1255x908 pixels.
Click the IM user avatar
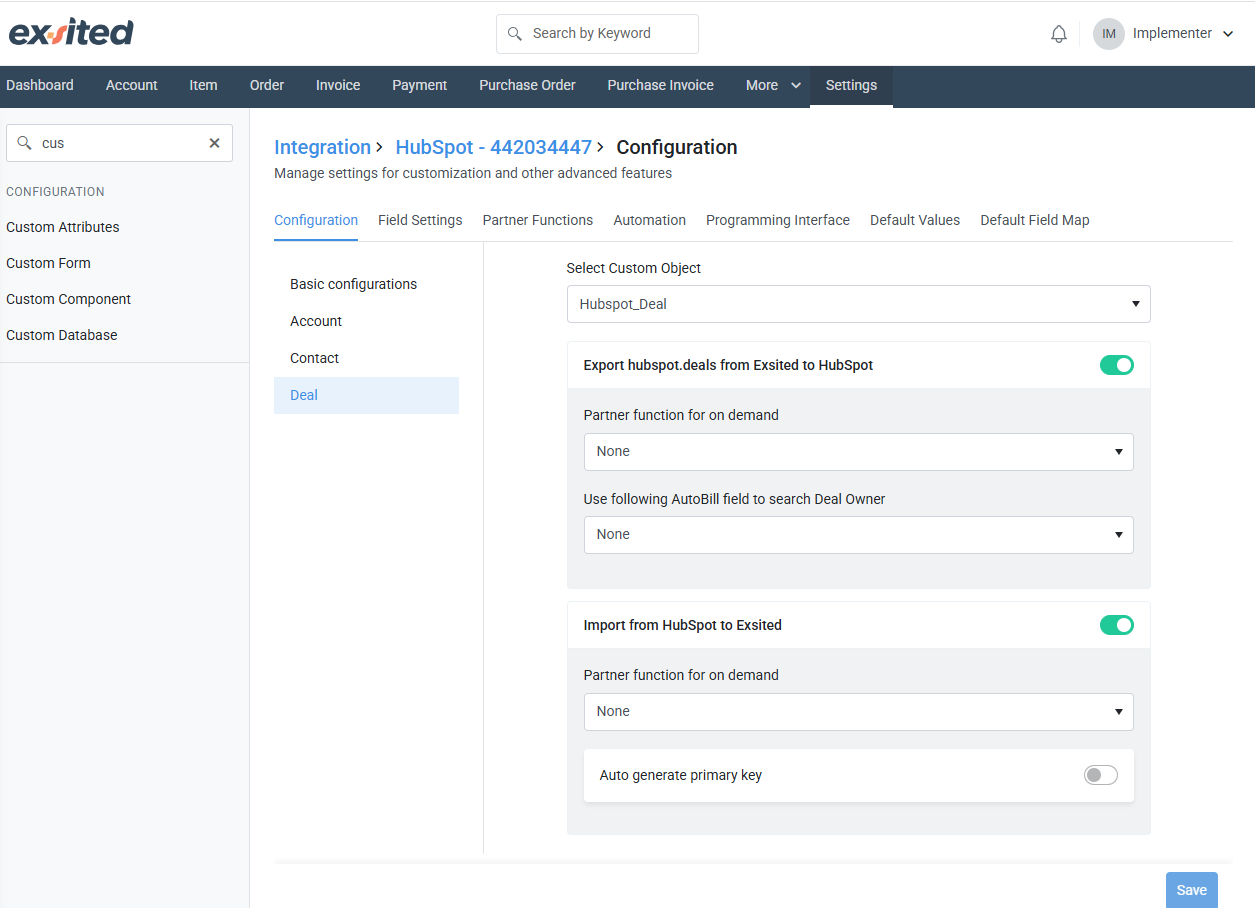[1108, 34]
